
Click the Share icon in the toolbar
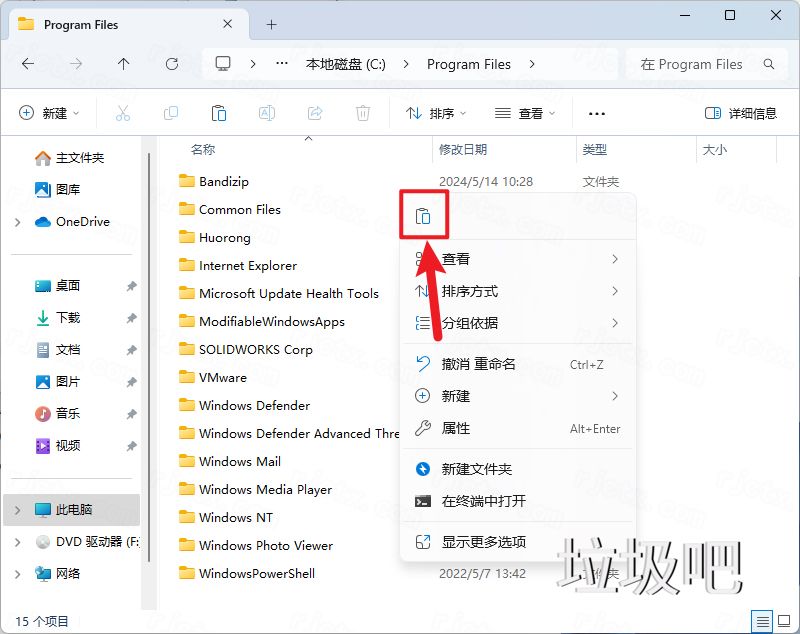[x=315, y=112]
